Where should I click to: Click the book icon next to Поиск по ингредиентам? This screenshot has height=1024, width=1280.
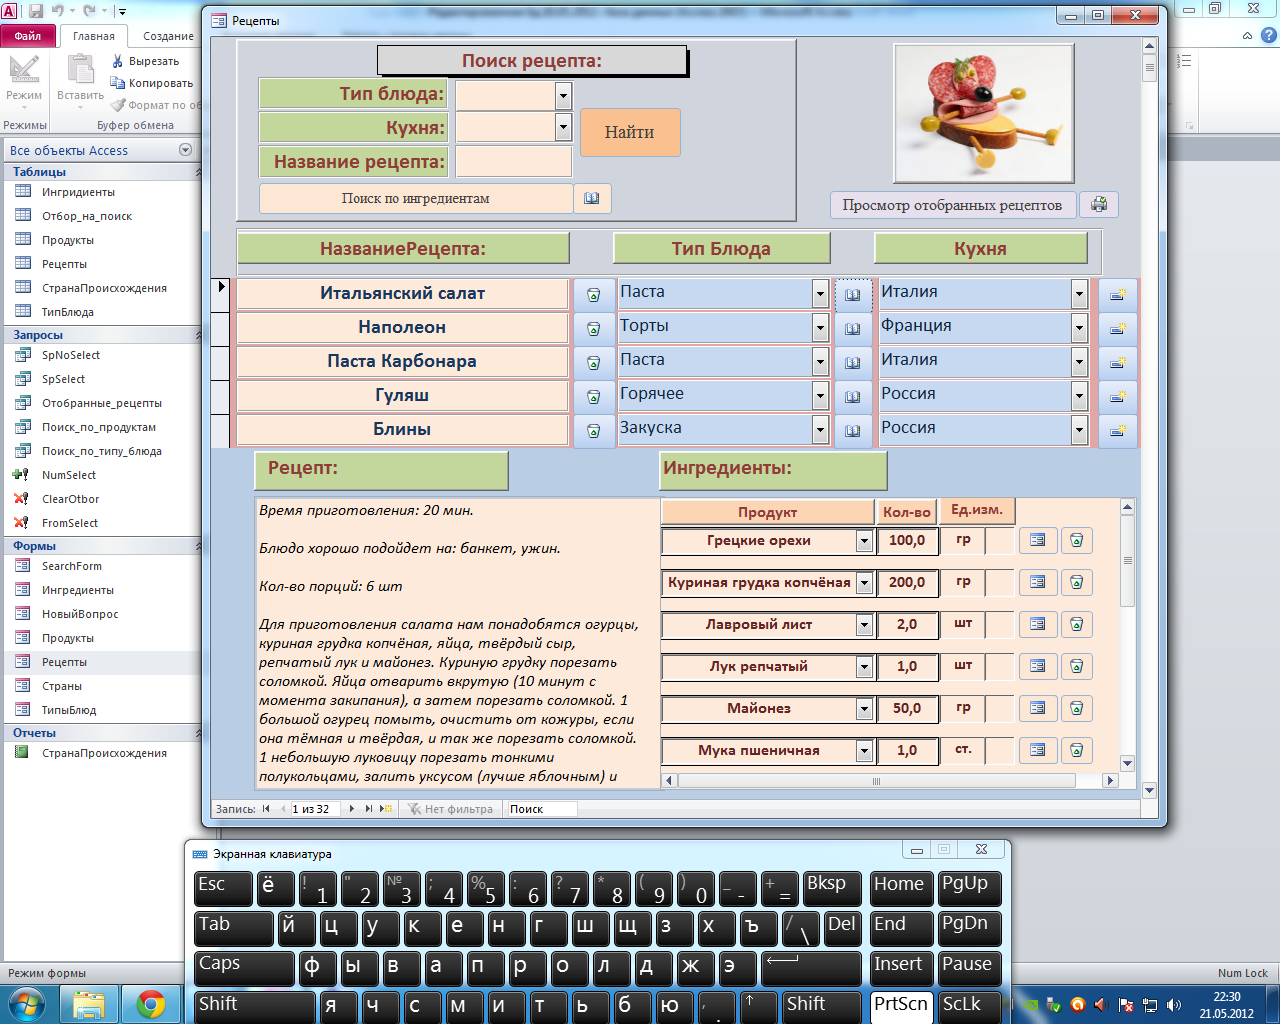592,198
